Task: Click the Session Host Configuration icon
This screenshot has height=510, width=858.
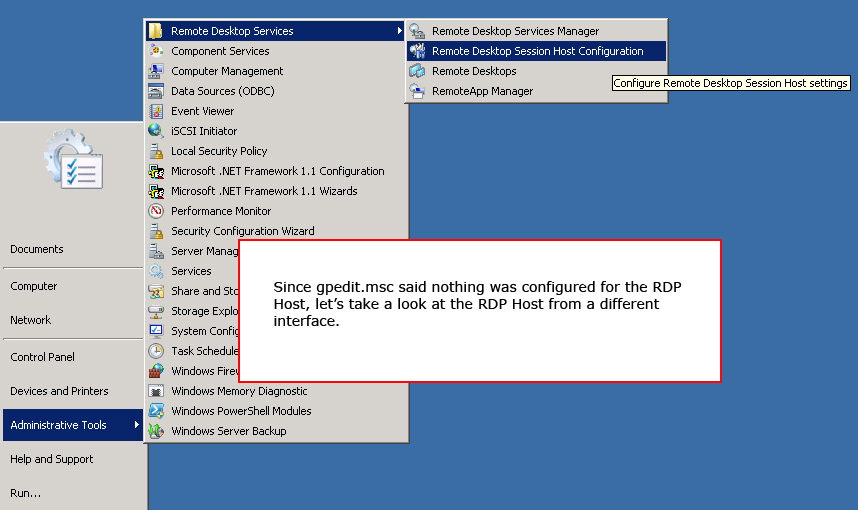Action: click(417, 51)
